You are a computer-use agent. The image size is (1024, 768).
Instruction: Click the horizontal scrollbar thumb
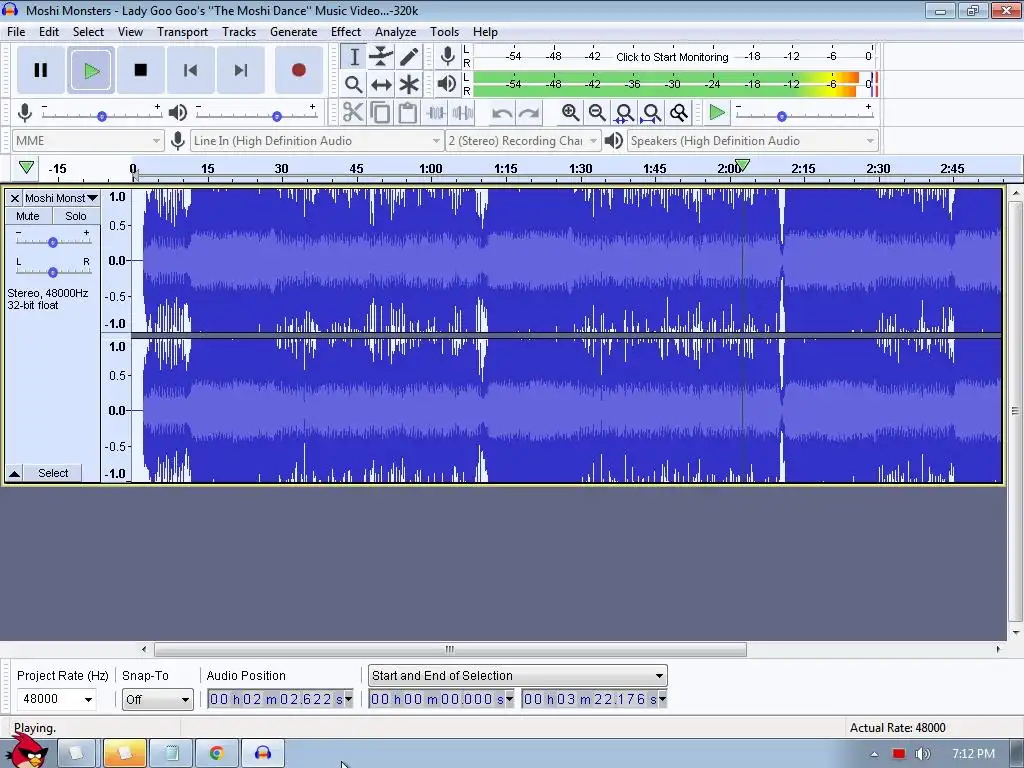(450, 649)
